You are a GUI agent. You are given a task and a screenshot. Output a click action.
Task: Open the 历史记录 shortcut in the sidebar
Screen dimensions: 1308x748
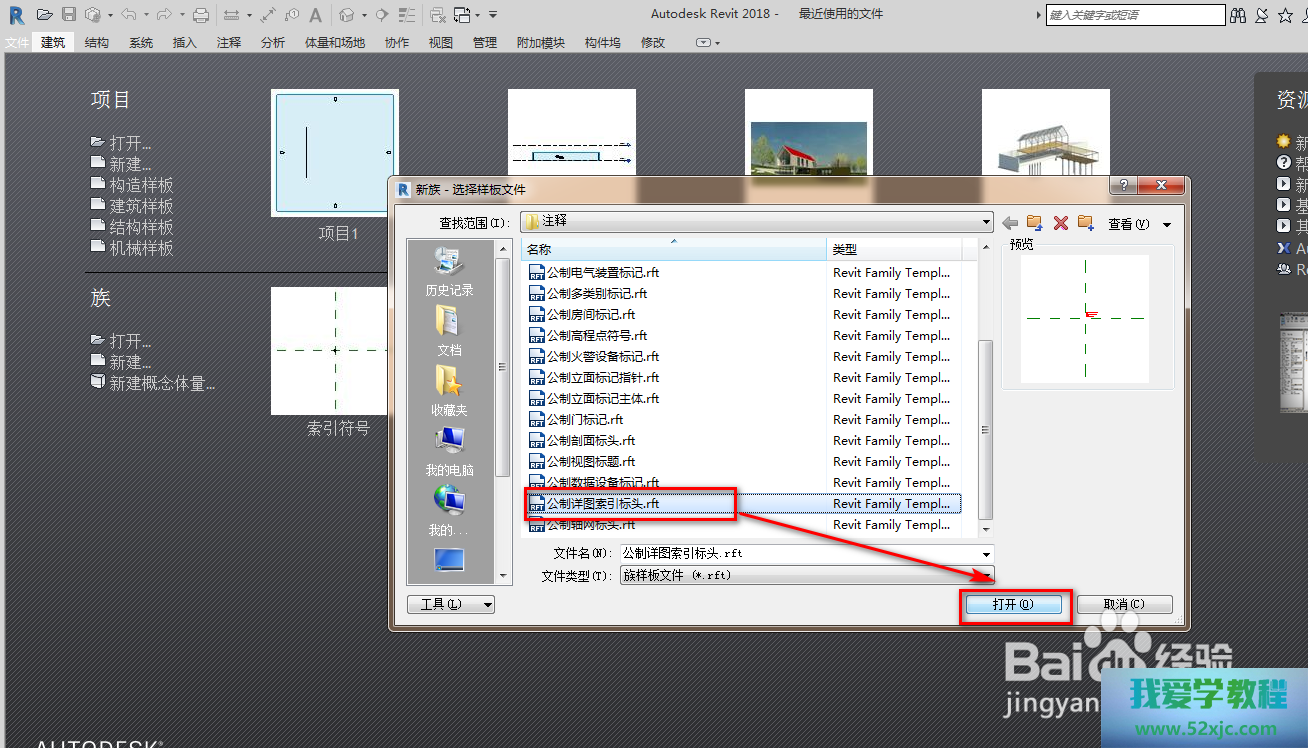tap(449, 272)
